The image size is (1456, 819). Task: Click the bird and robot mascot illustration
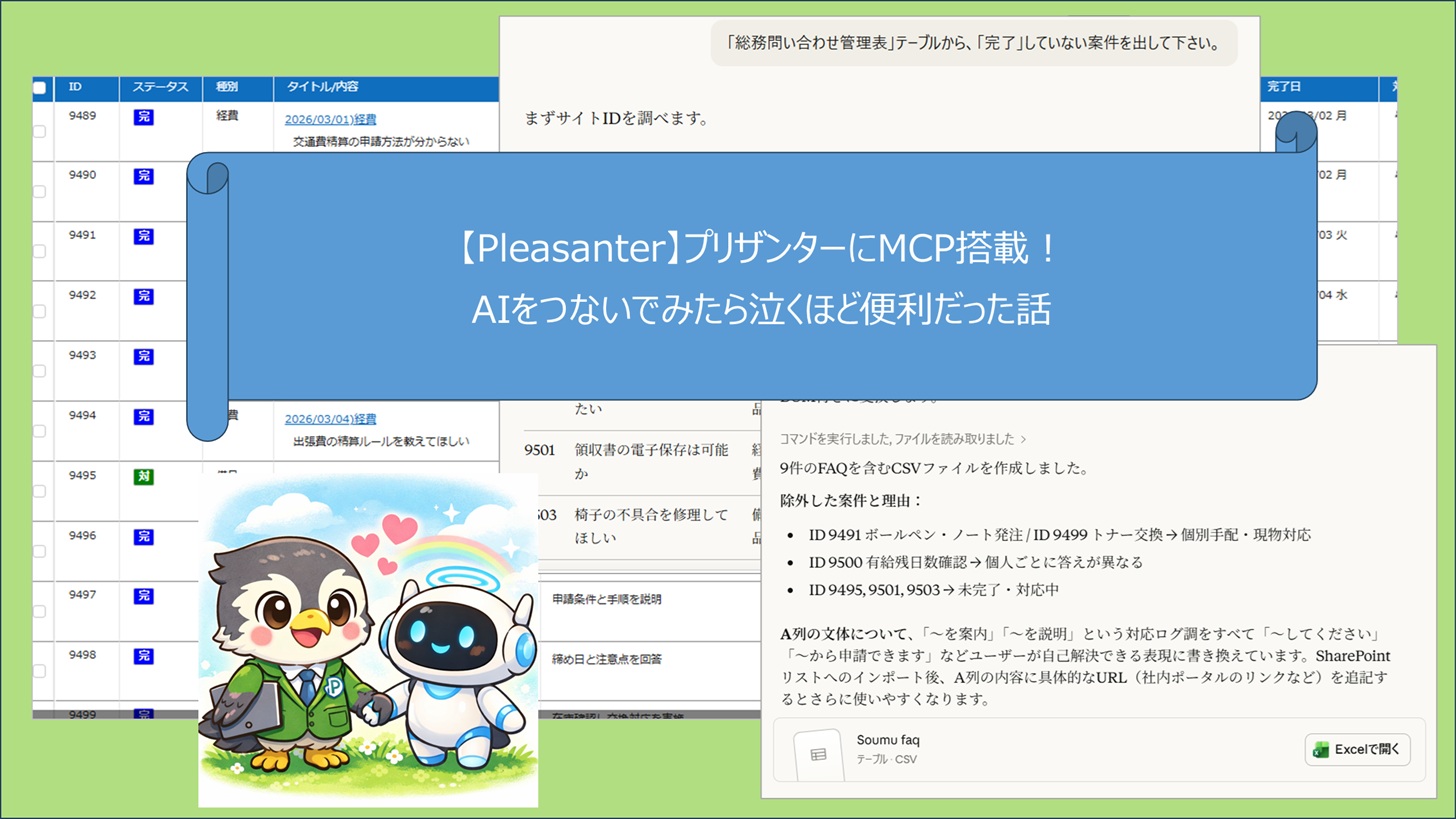(x=368, y=640)
